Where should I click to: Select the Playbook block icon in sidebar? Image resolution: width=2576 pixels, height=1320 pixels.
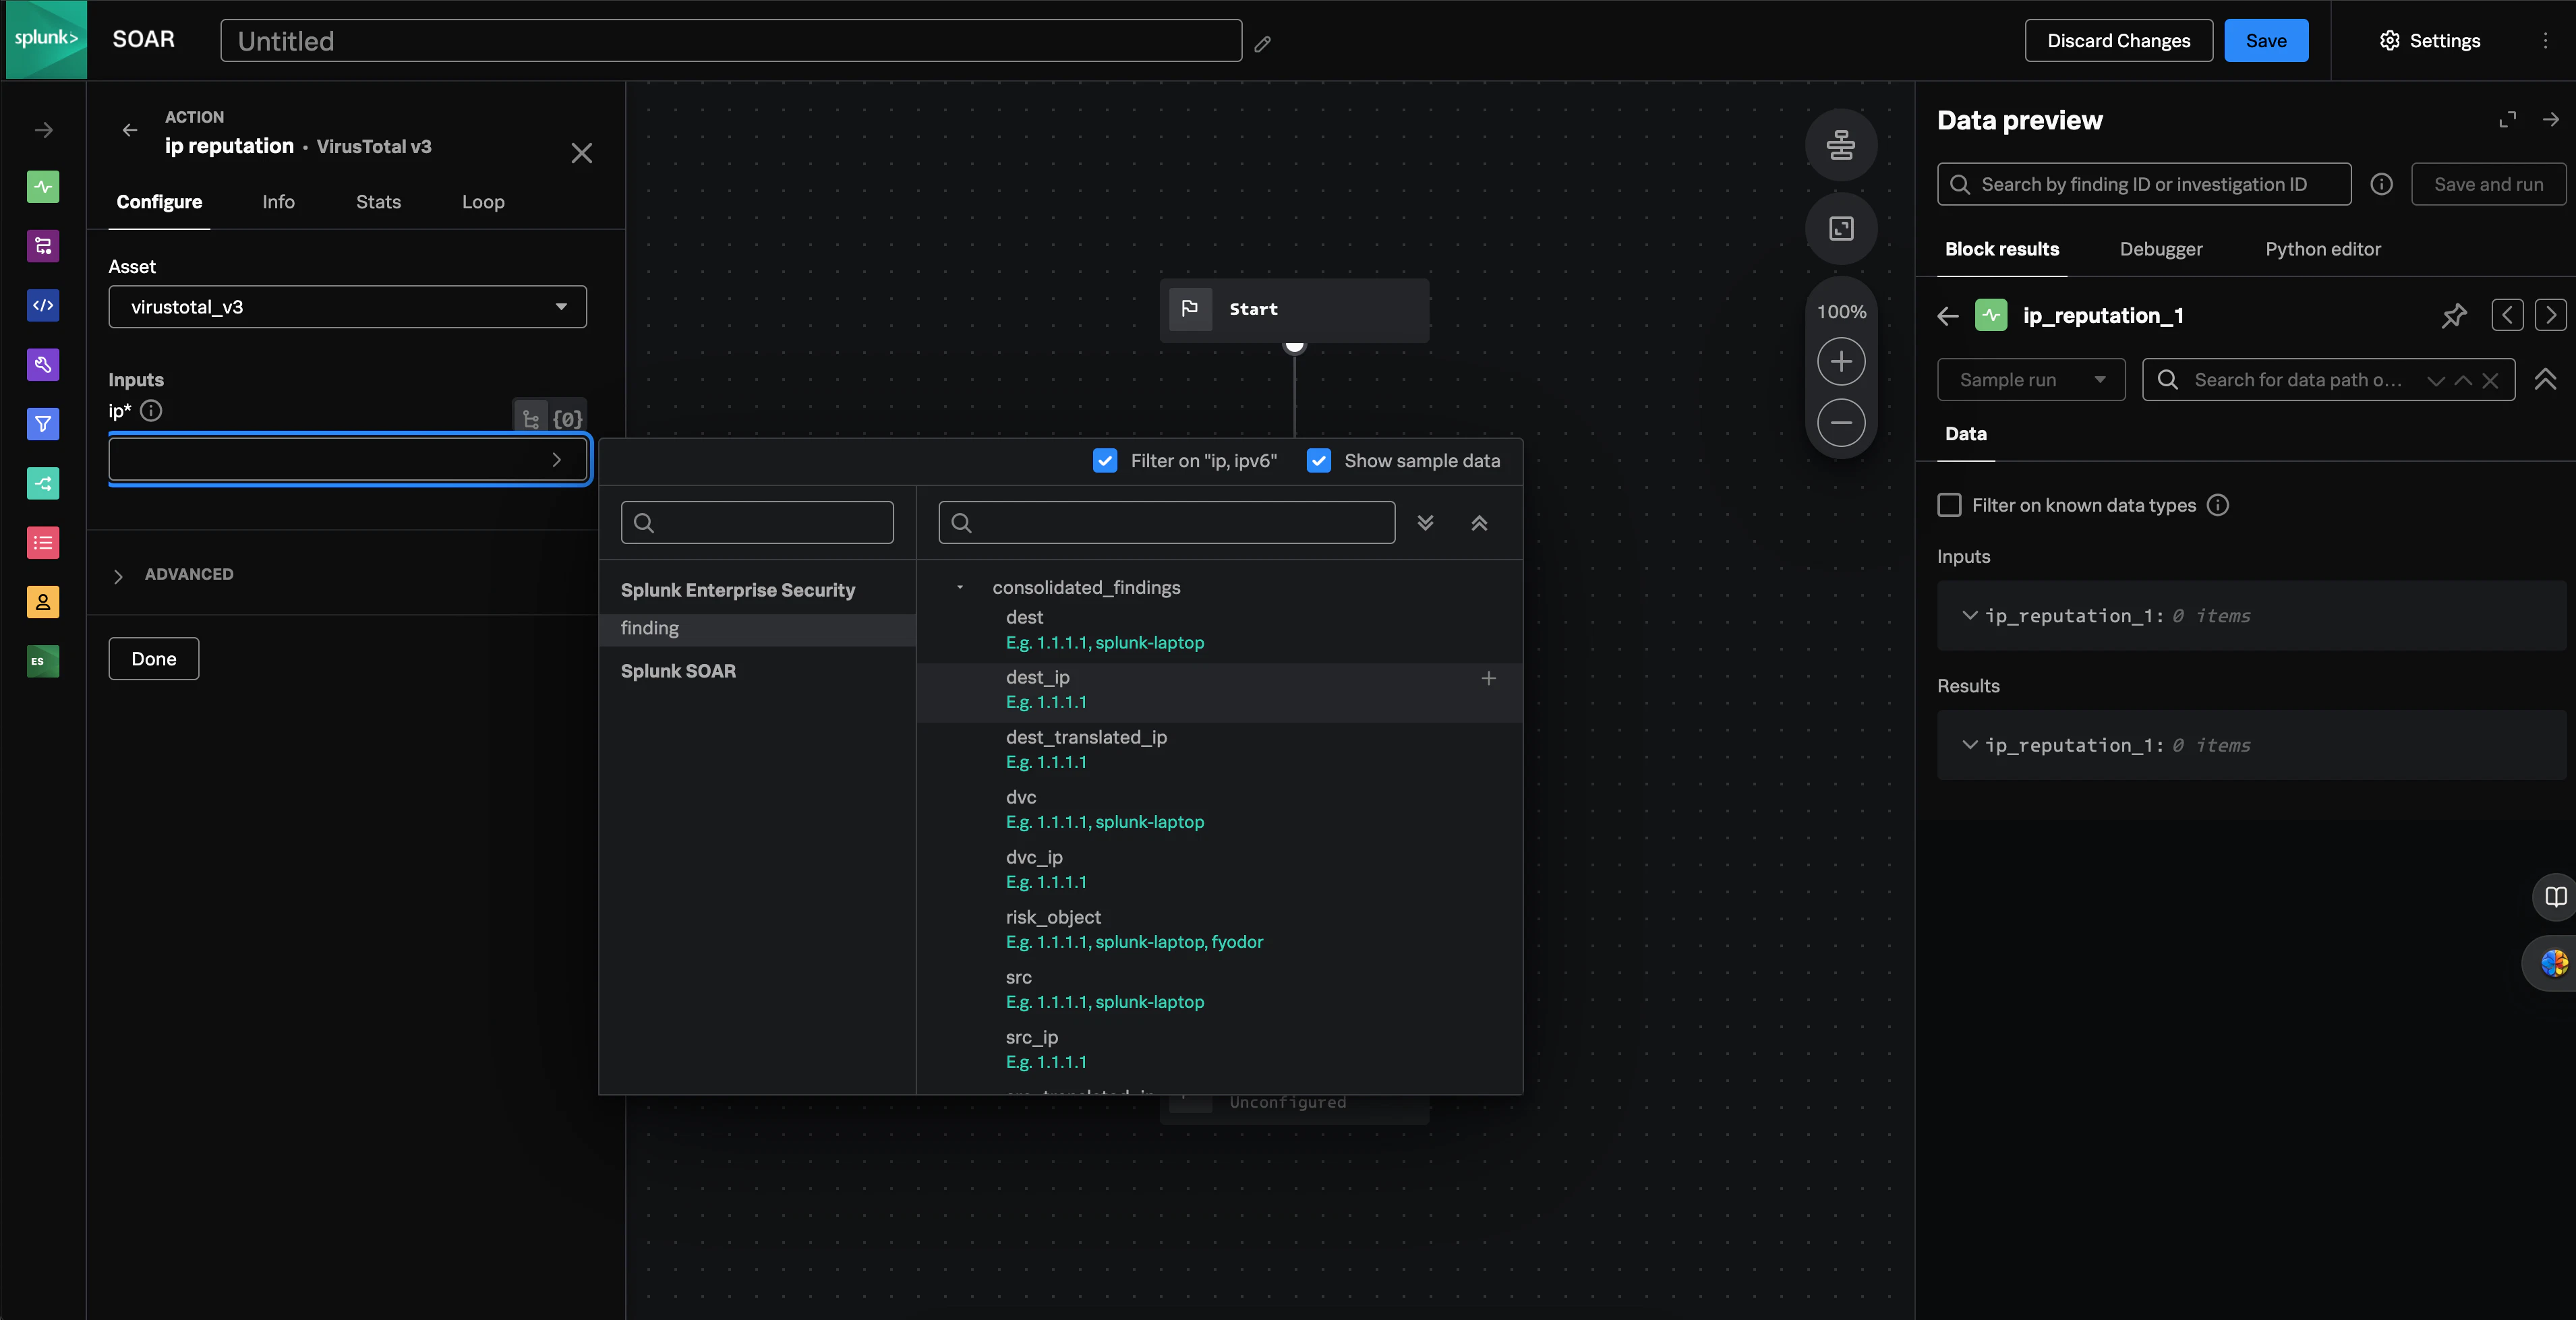coord(43,246)
